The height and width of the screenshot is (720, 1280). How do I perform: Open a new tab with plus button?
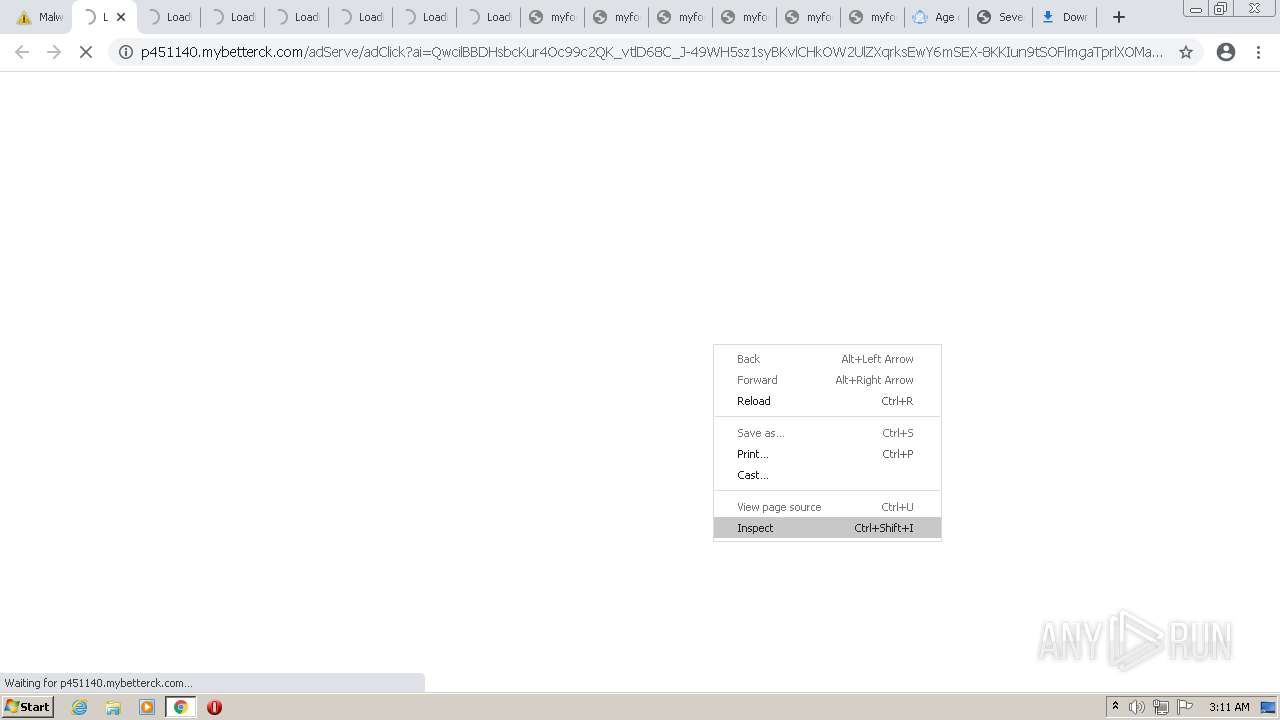coord(1119,17)
